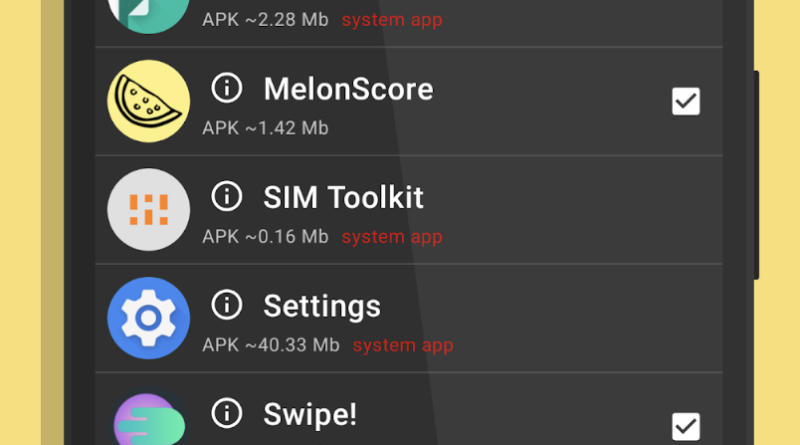The image size is (800, 445).
Task: Click the APK ~2.28 Mb size label
Action: (265, 20)
